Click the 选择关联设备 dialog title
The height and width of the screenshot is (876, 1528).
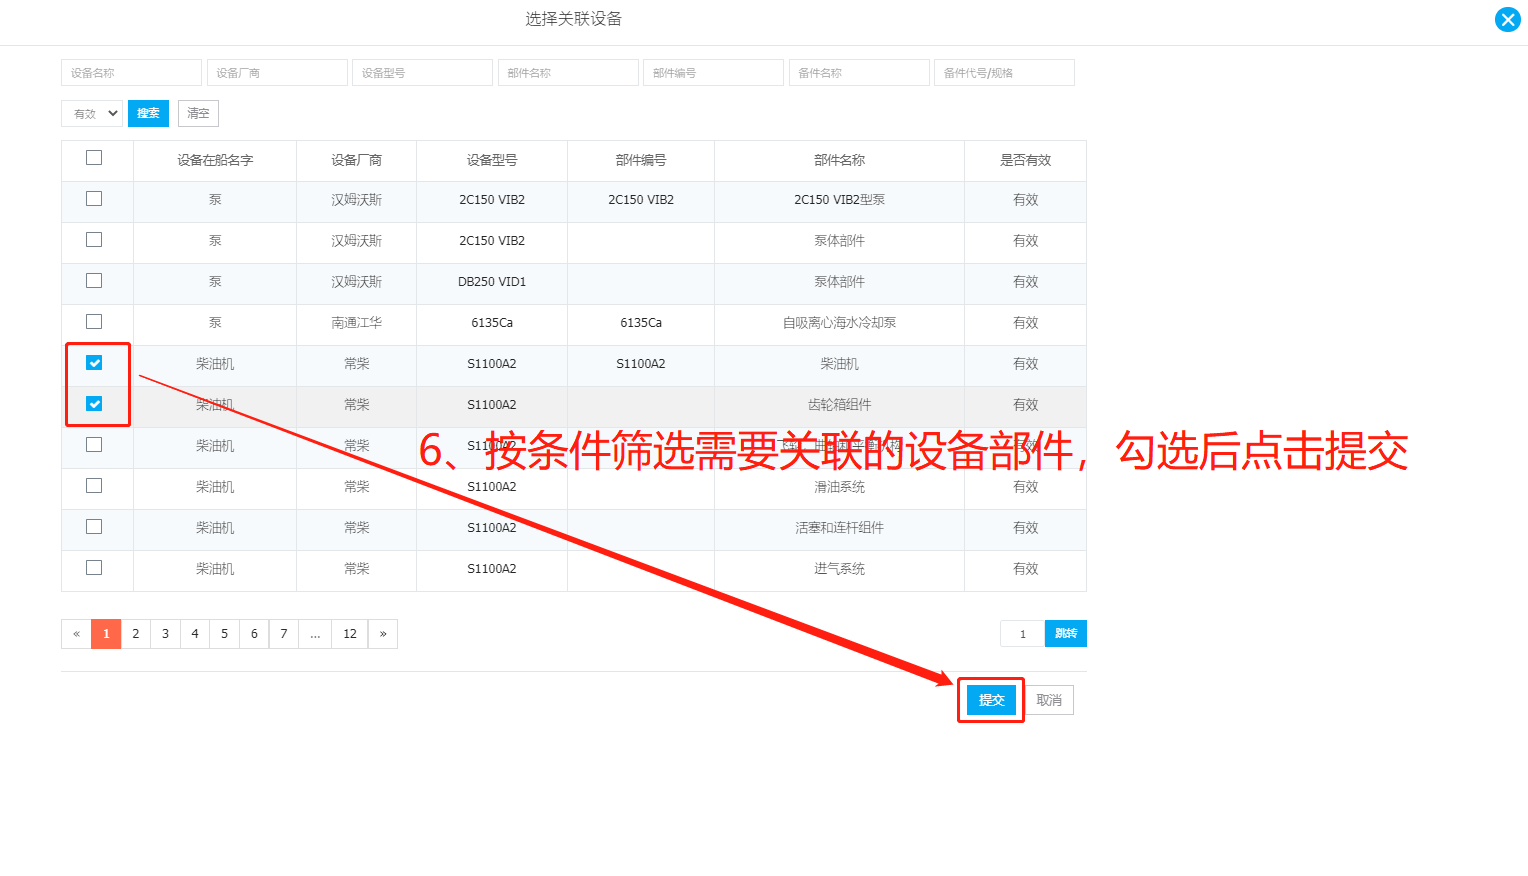click(574, 19)
